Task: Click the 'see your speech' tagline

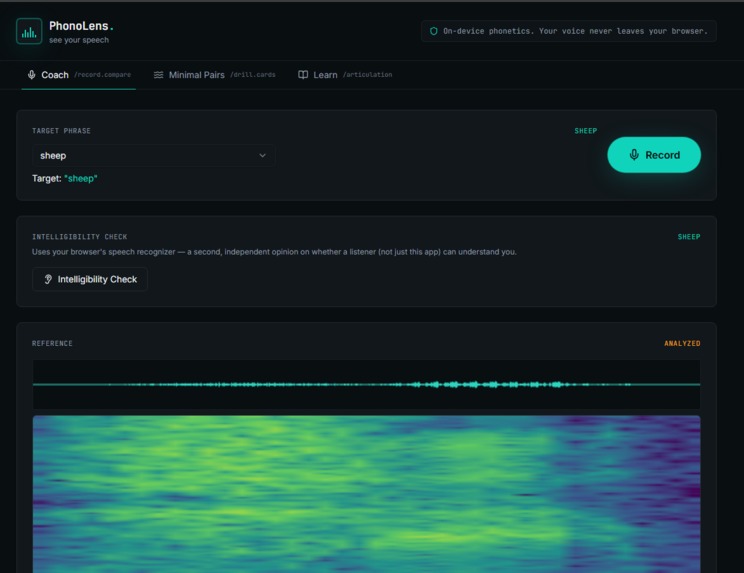Action: pos(79,40)
